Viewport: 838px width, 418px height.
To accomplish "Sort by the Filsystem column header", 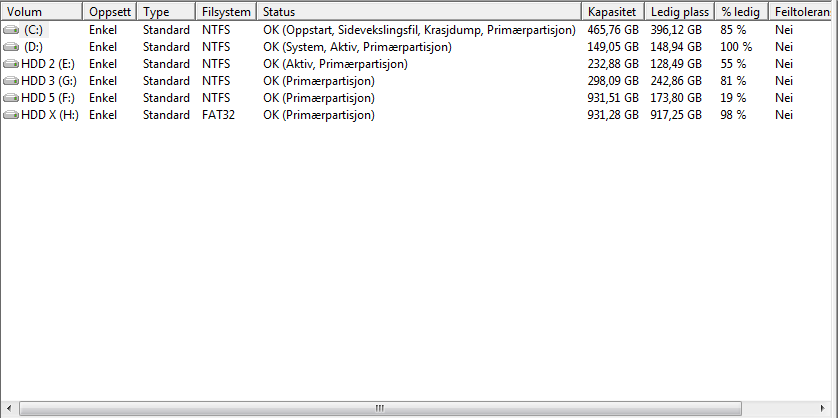I will coord(227,12).
